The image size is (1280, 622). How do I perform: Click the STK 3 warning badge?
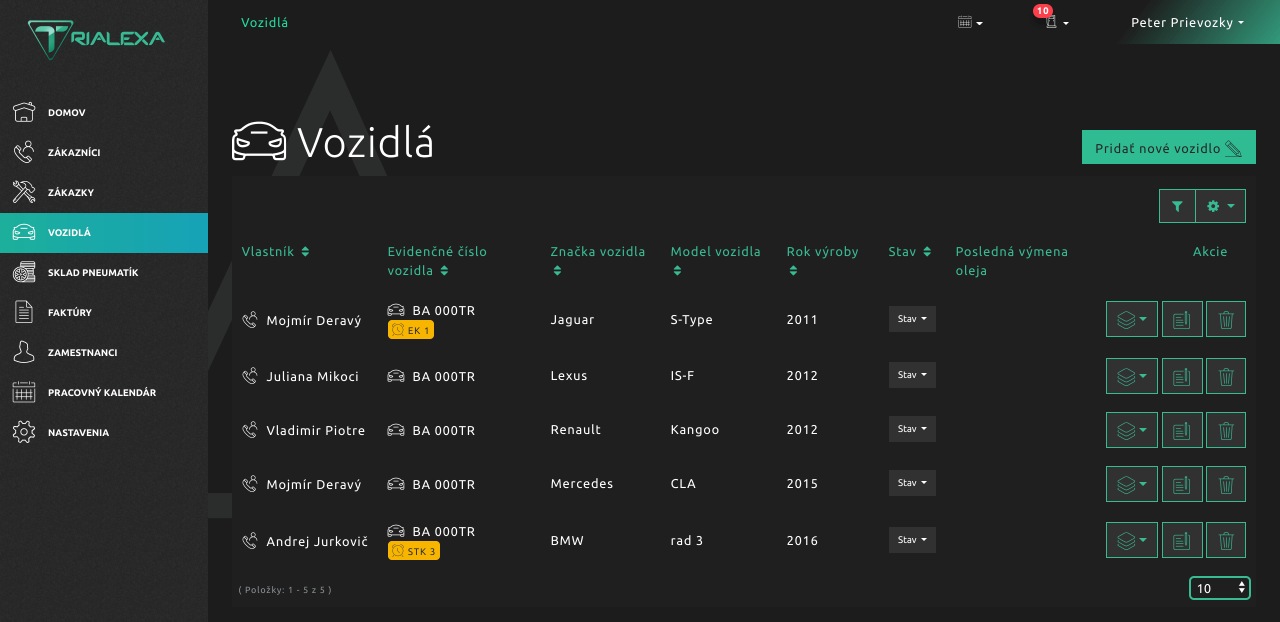click(x=414, y=551)
